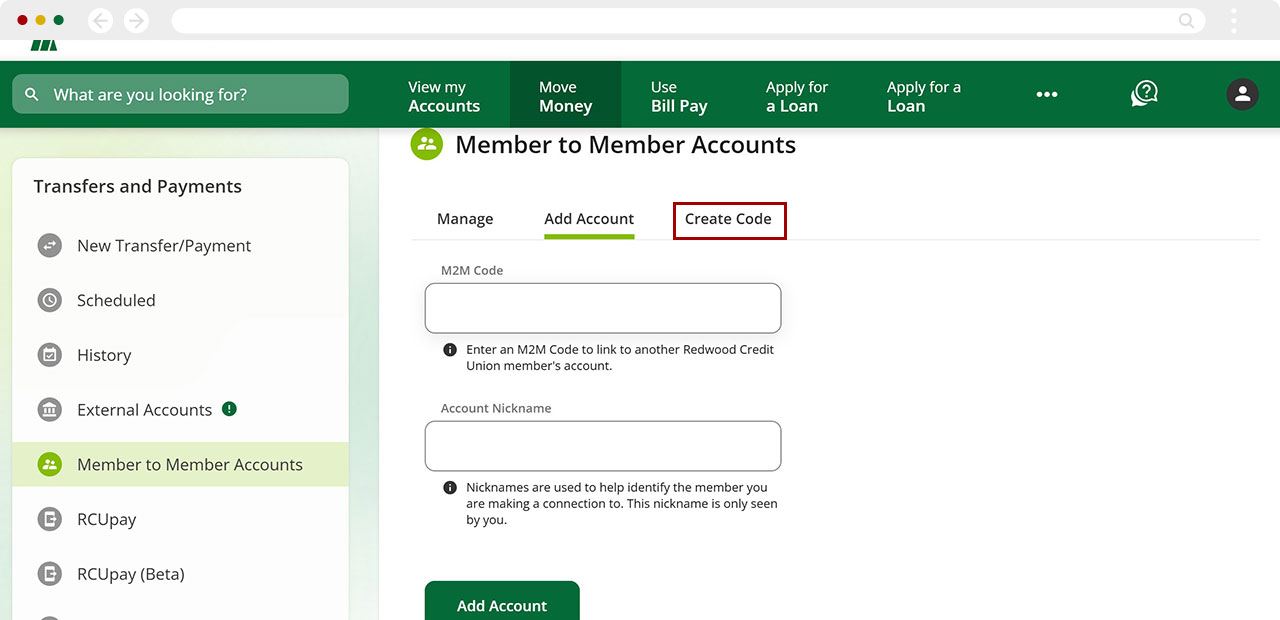Switch to the Manage tab
The width and height of the screenshot is (1280, 620).
pyautogui.click(x=465, y=219)
